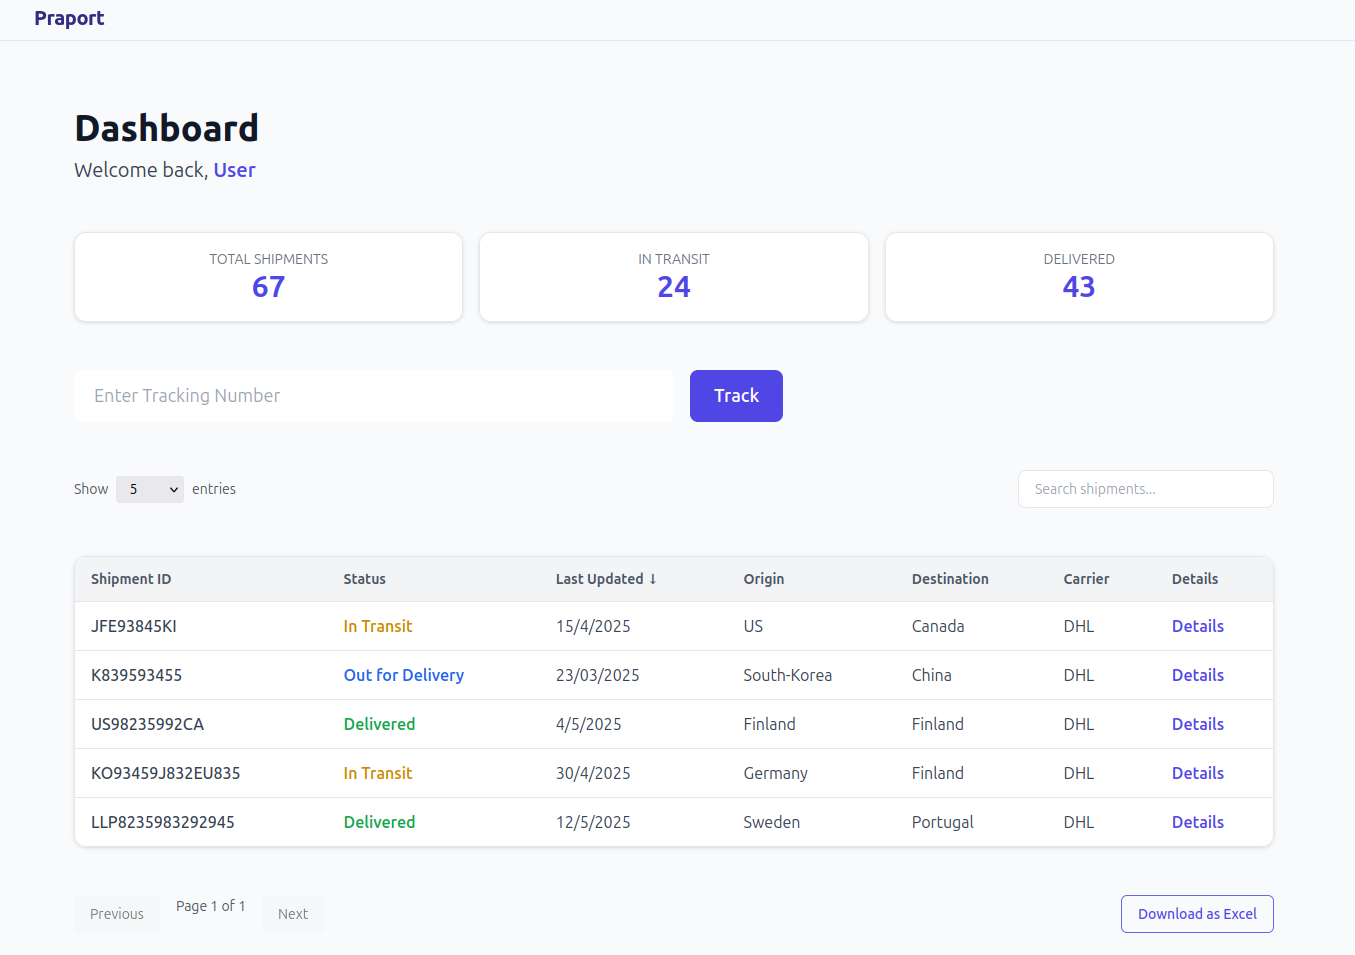The image size is (1355, 955).
Task: Open the Show entries dropdown
Action: point(149,489)
